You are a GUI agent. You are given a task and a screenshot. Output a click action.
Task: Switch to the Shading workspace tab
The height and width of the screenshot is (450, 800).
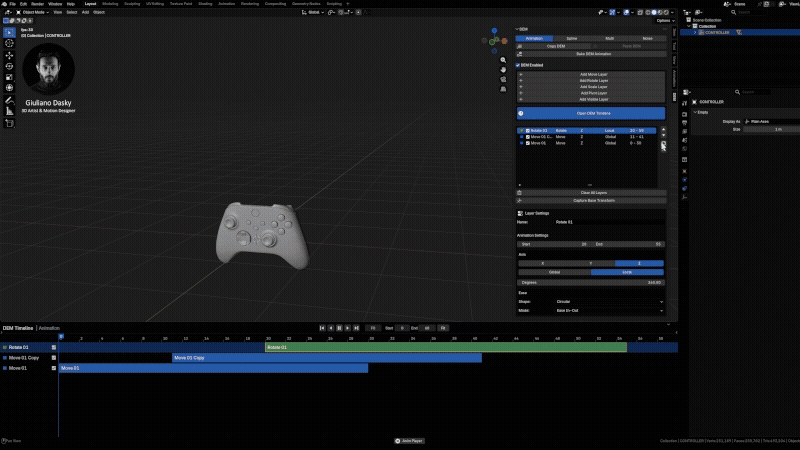pyautogui.click(x=205, y=4)
